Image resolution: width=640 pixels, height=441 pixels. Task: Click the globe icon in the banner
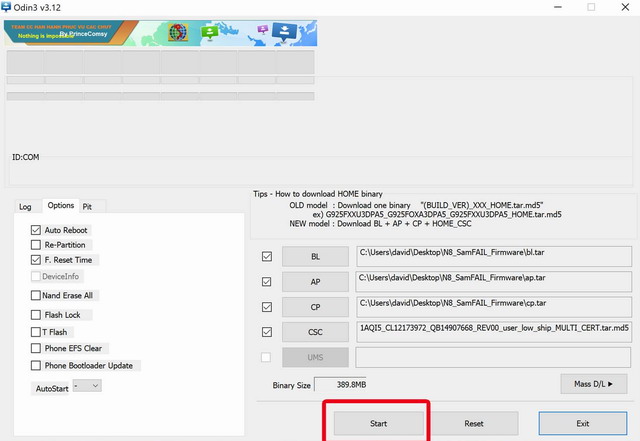click(x=177, y=31)
